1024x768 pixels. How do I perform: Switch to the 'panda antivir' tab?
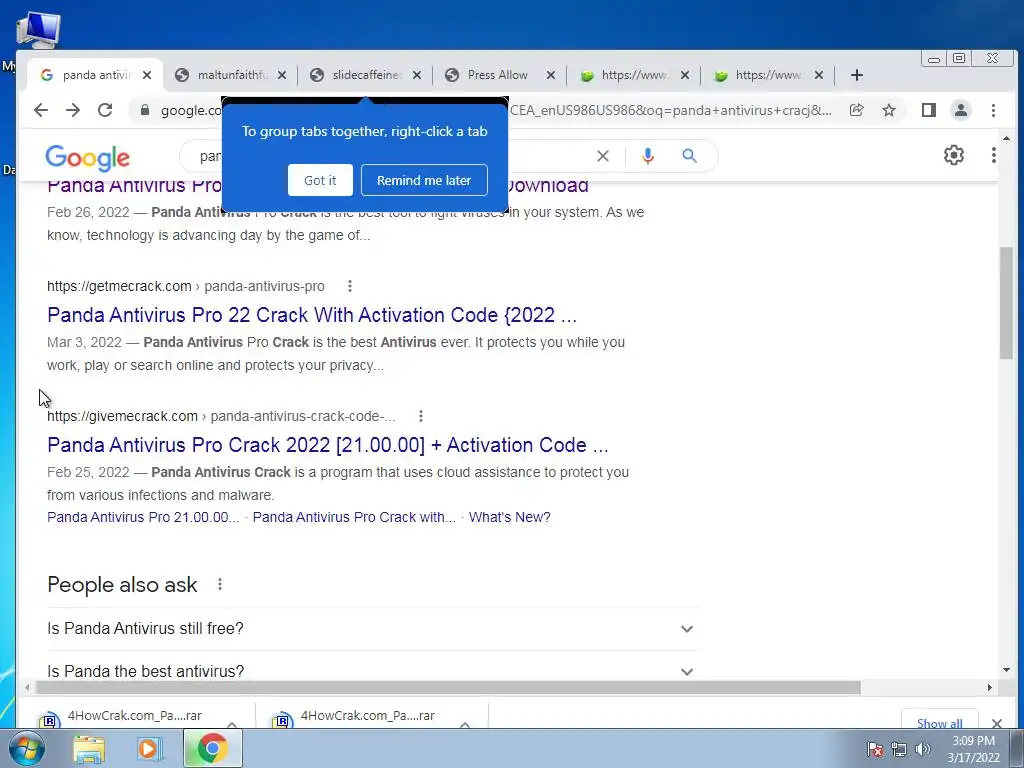tap(96, 75)
